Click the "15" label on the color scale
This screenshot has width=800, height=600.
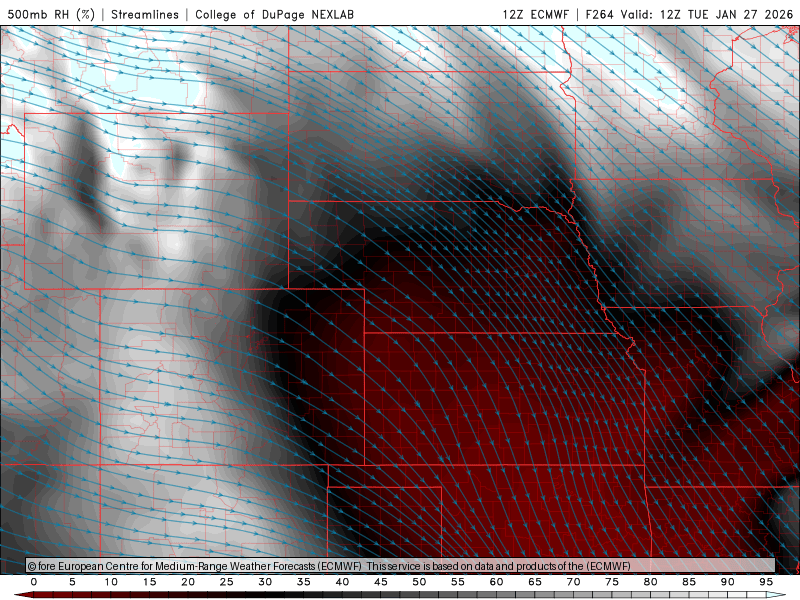point(149,582)
